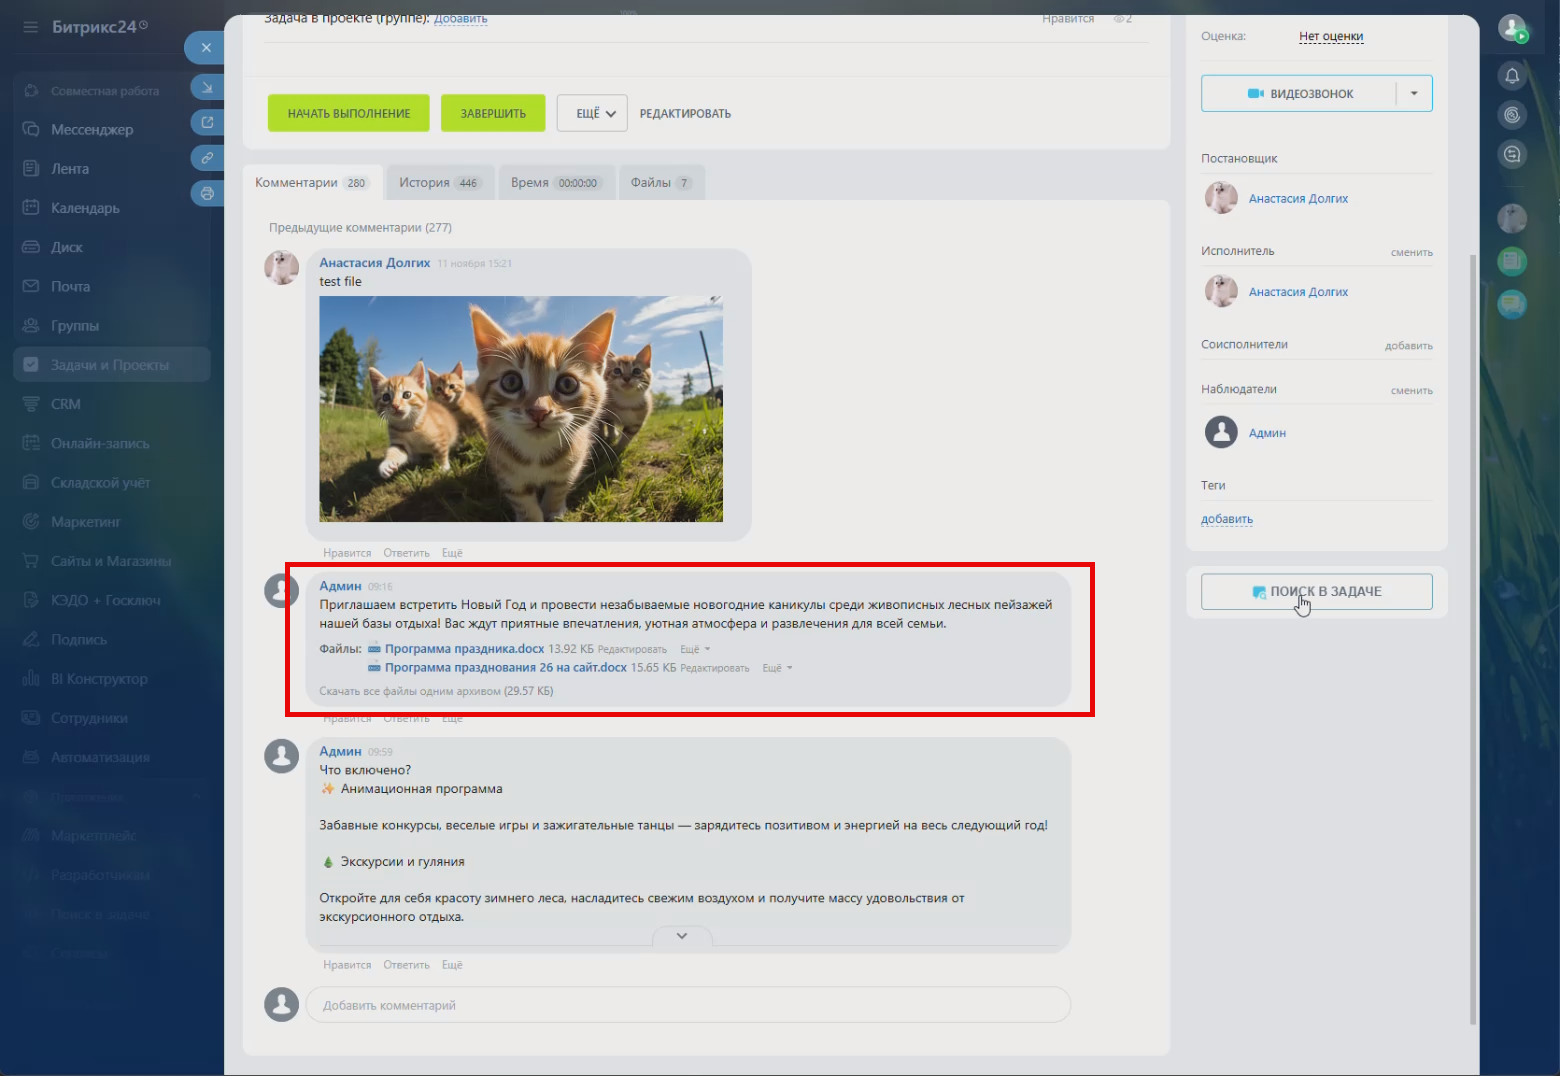1560x1076 pixels.
Task: Click the page scrollbar on the right
Action: click(x=1473, y=640)
